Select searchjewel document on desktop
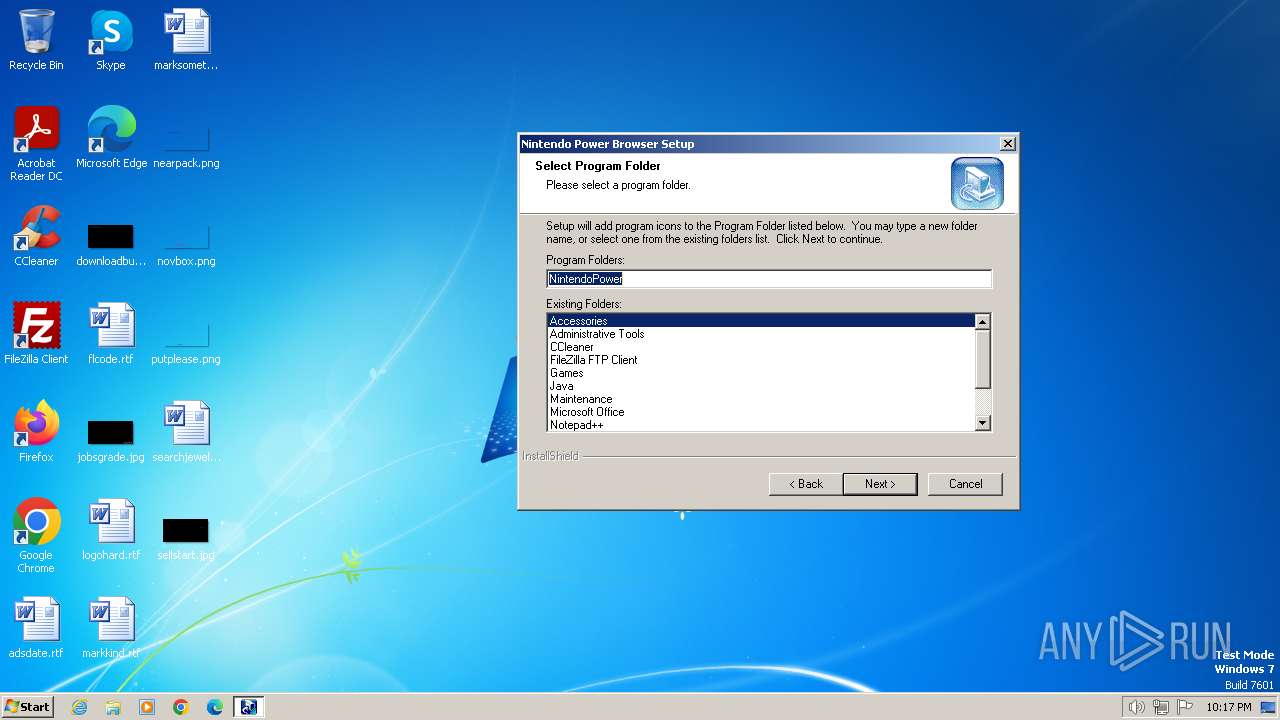1280x720 pixels. coord(186,432)
